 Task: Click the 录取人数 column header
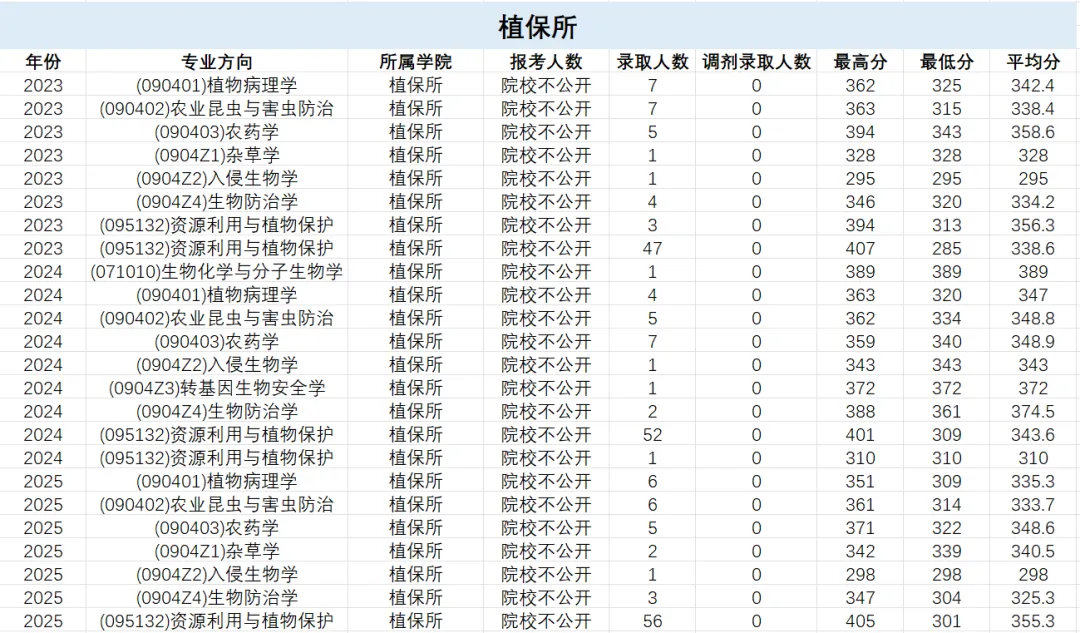652,62
